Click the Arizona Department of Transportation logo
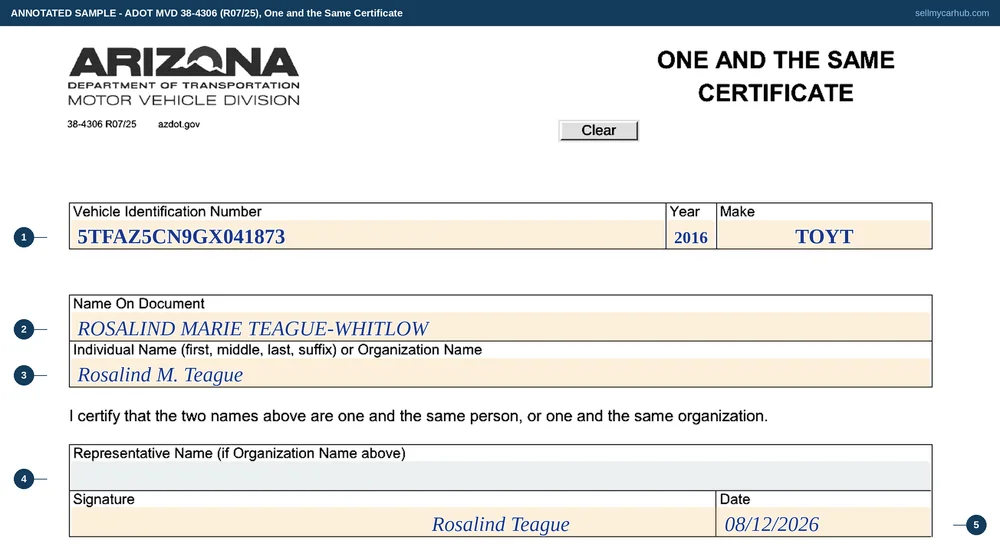Image resolution: width=1000 pixels, height=557 pixels. [x=184, y=75]
